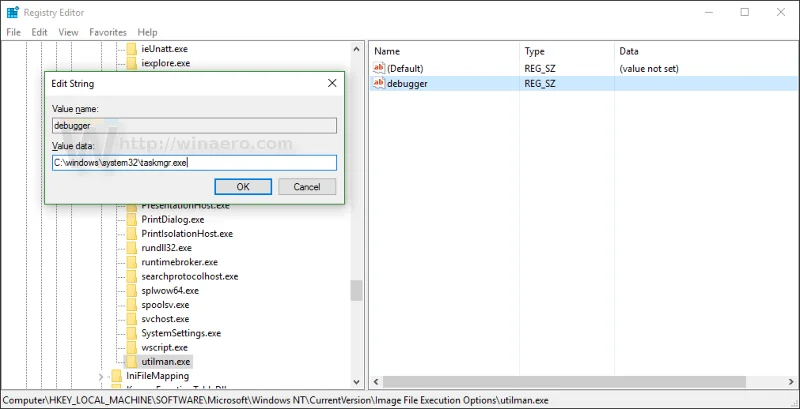This screenshot has height=409, width=800.
Task: Select the (Default) value name
Action: click(405, 68)
